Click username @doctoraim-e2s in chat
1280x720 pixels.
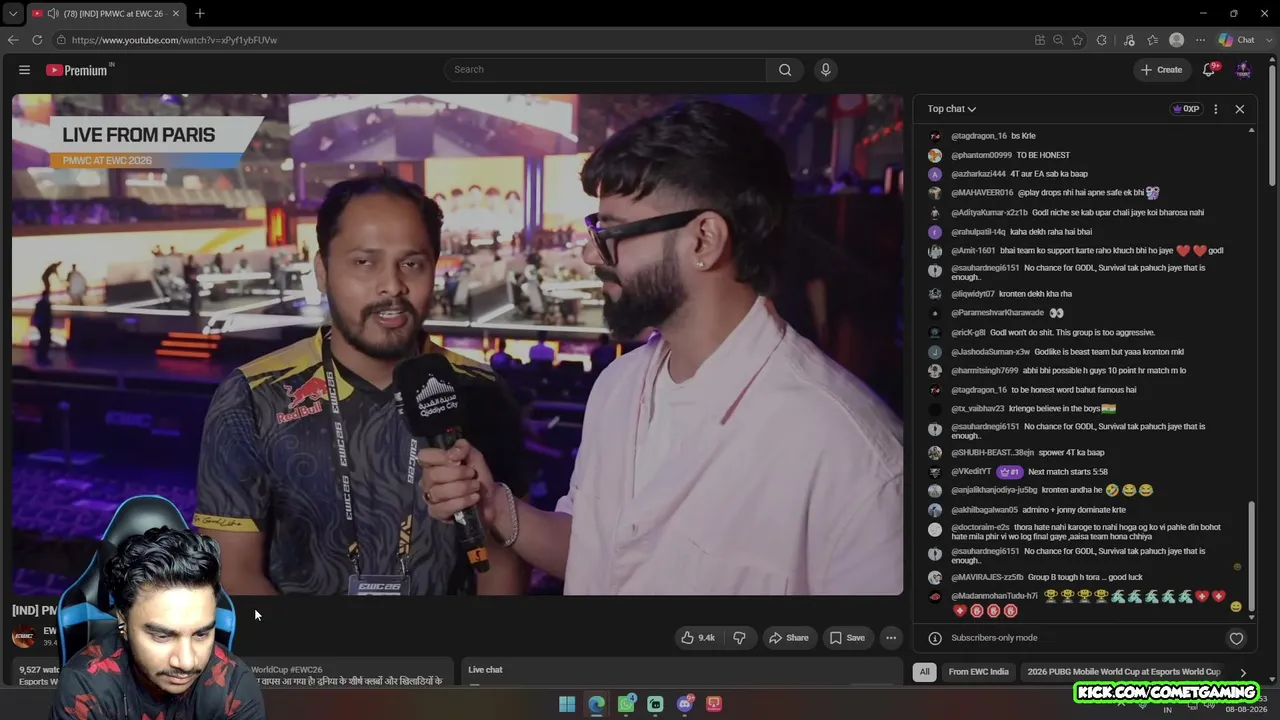point(980,527)
